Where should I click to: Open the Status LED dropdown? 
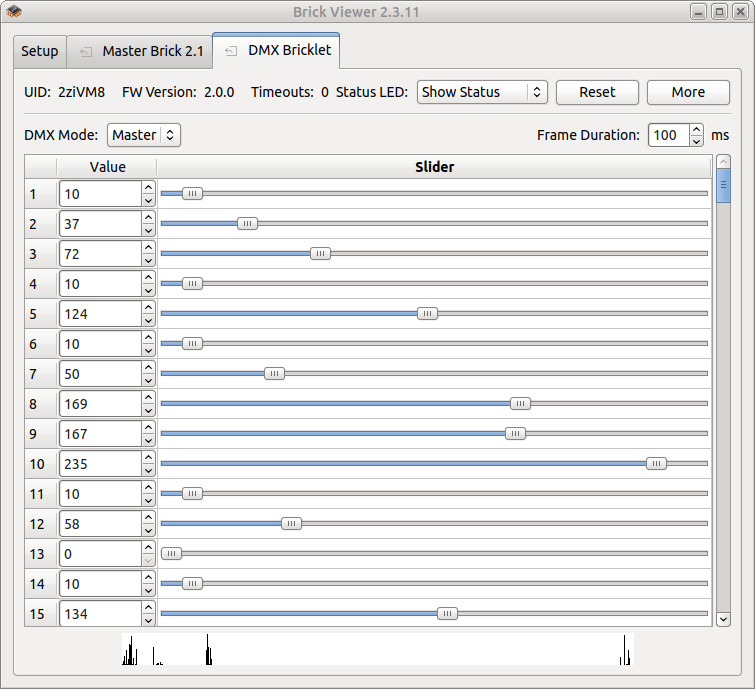coord(482,92)
